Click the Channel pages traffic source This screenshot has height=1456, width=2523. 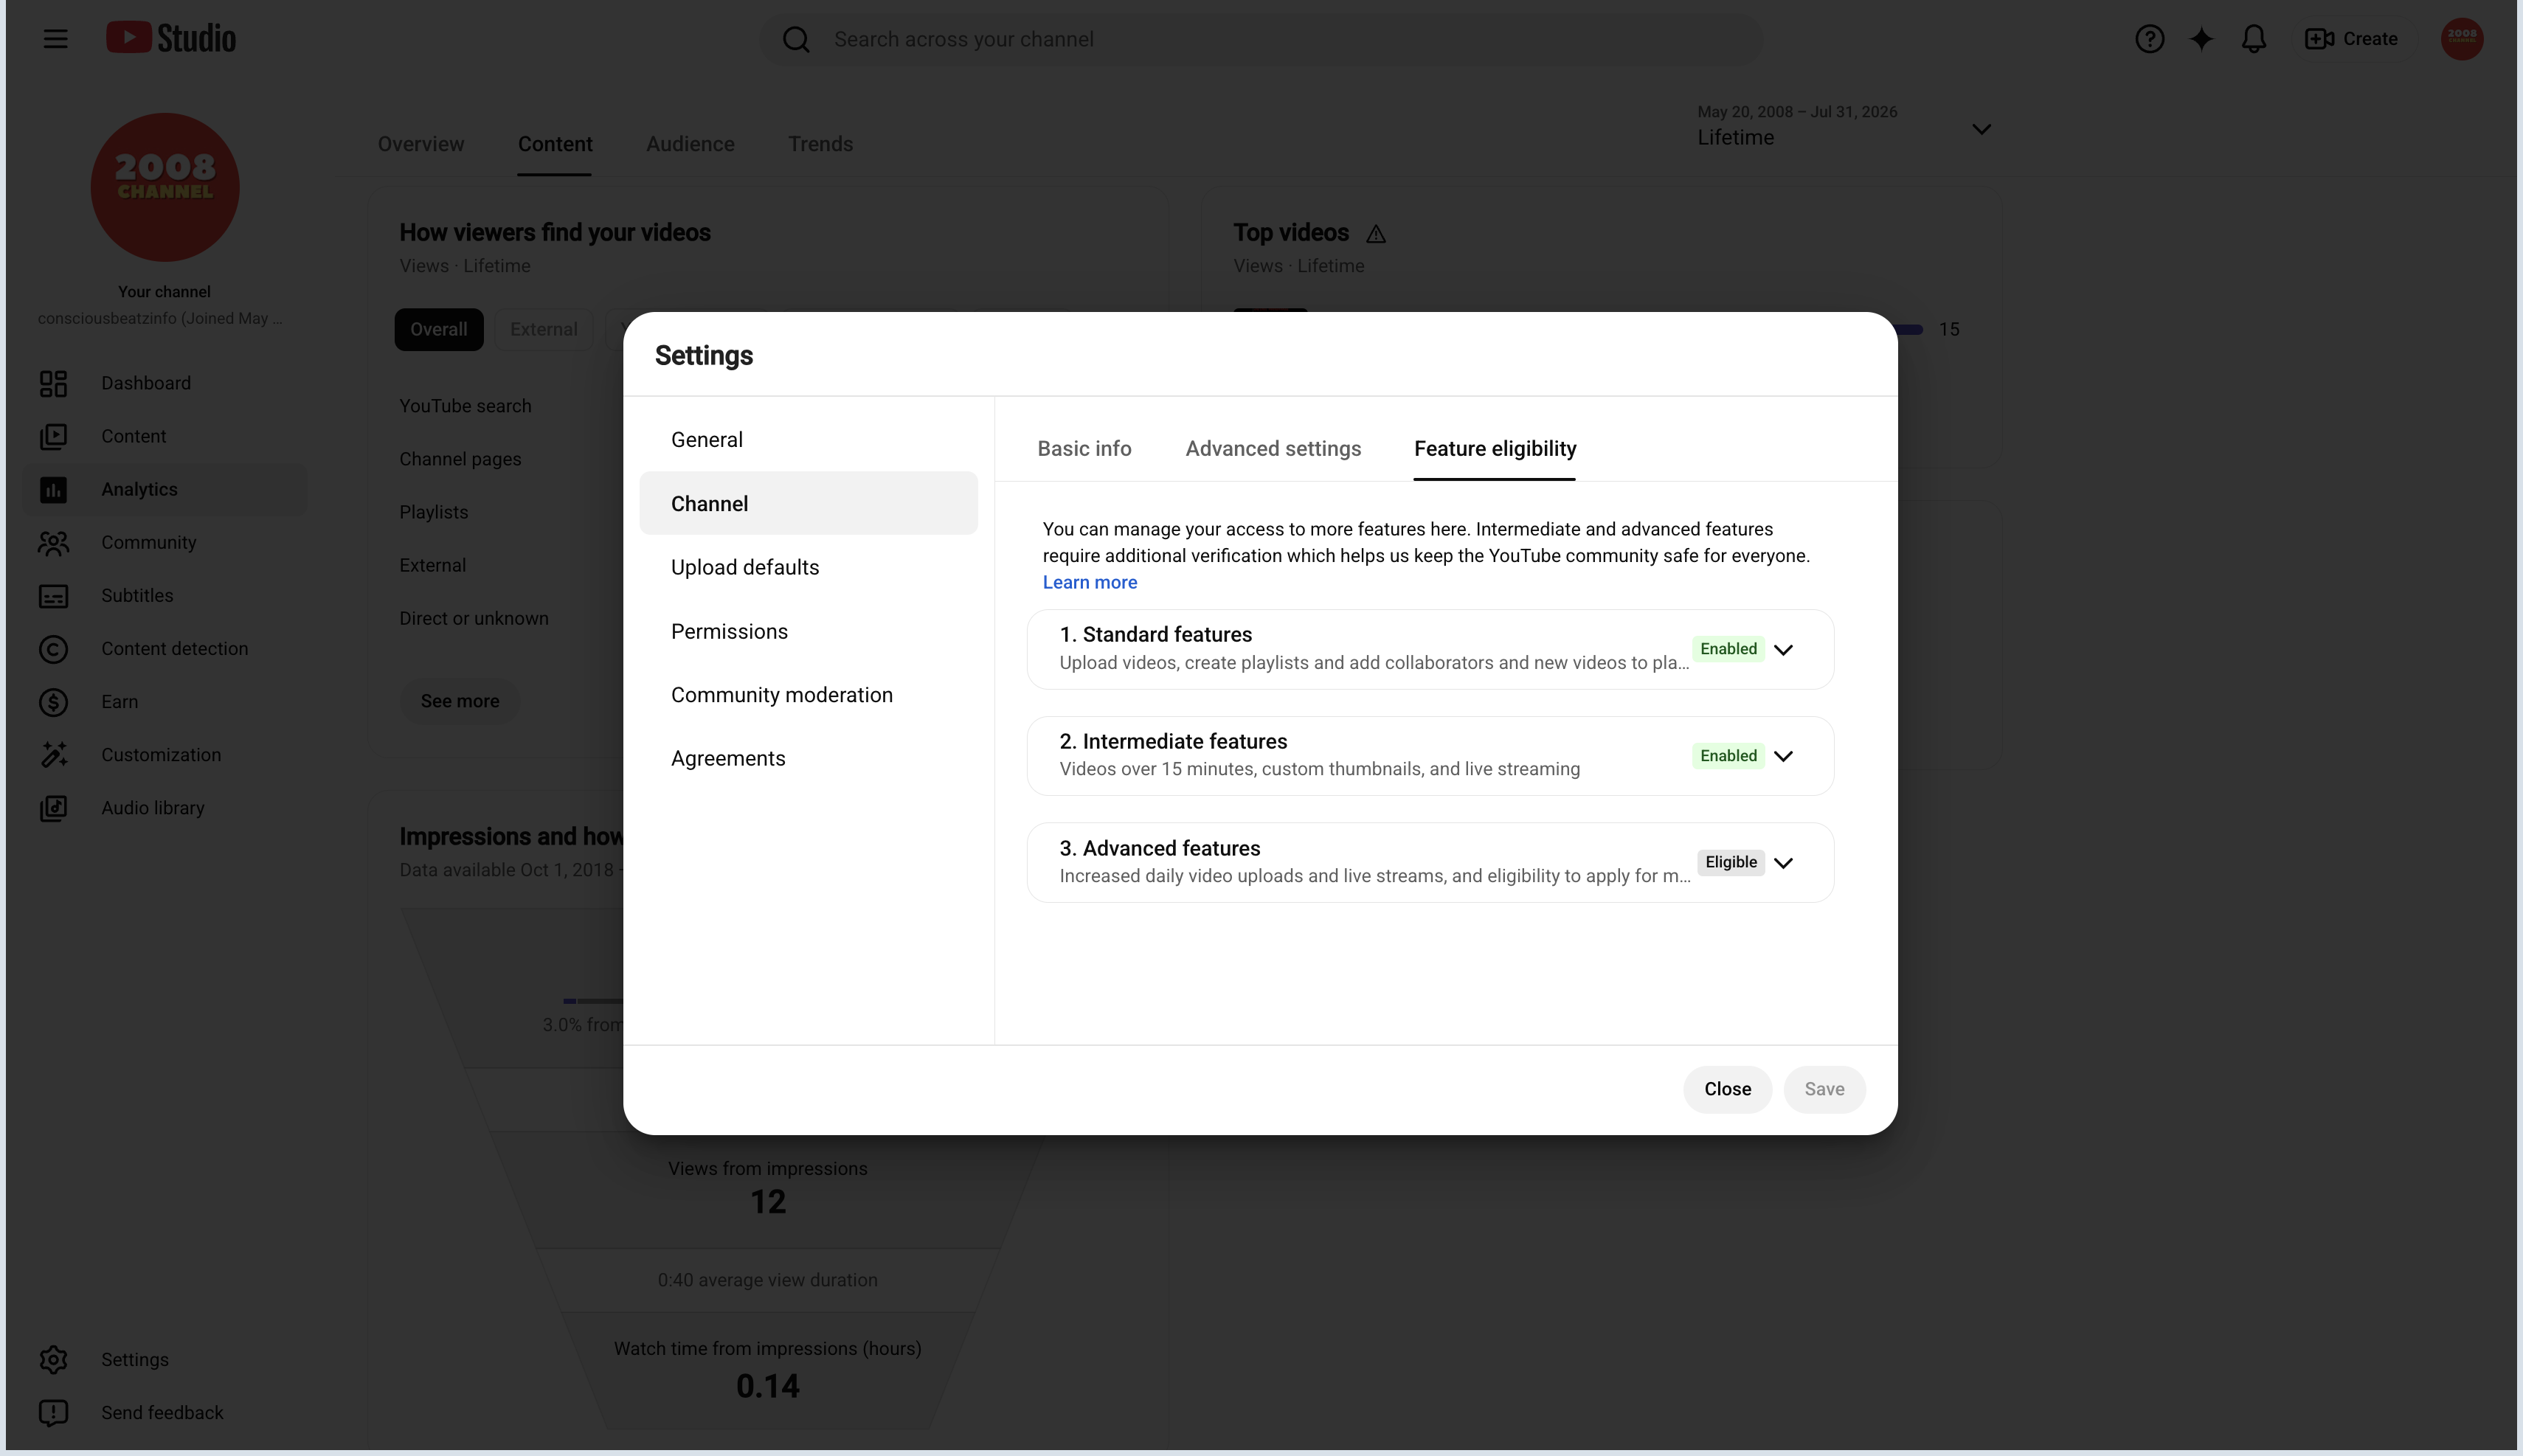(460, 459)
